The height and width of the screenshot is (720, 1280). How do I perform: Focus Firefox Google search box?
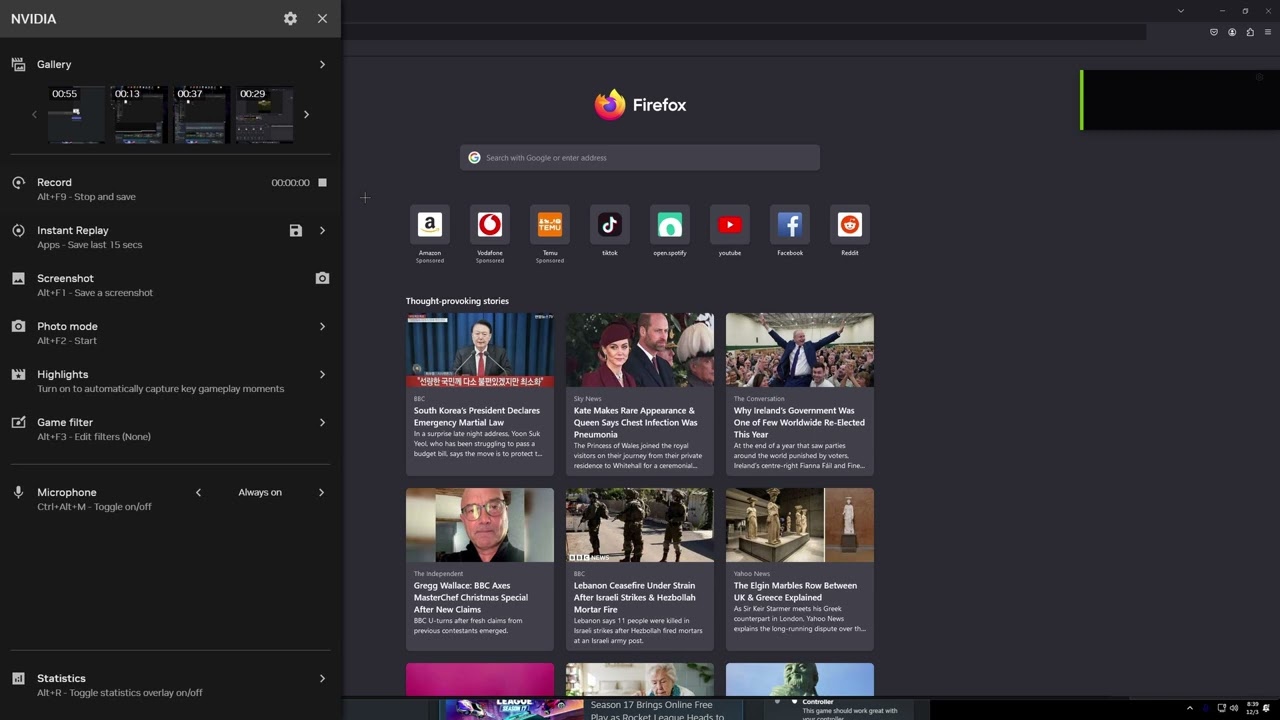coord(640,157)
